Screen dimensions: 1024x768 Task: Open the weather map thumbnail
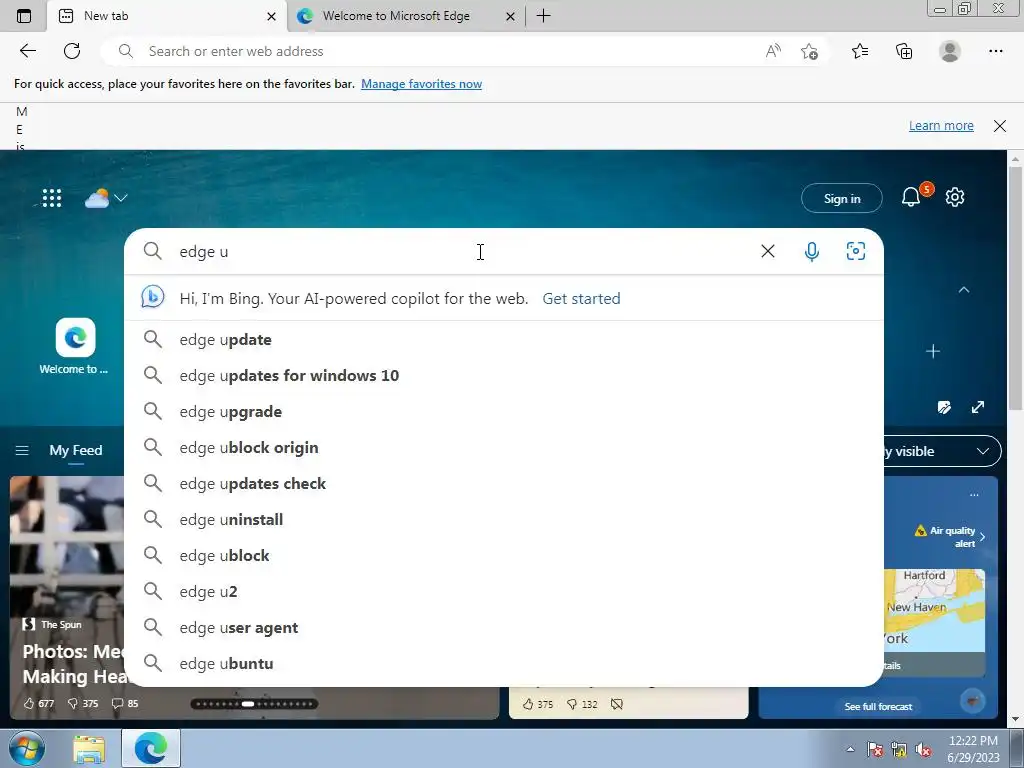point(934,611)
